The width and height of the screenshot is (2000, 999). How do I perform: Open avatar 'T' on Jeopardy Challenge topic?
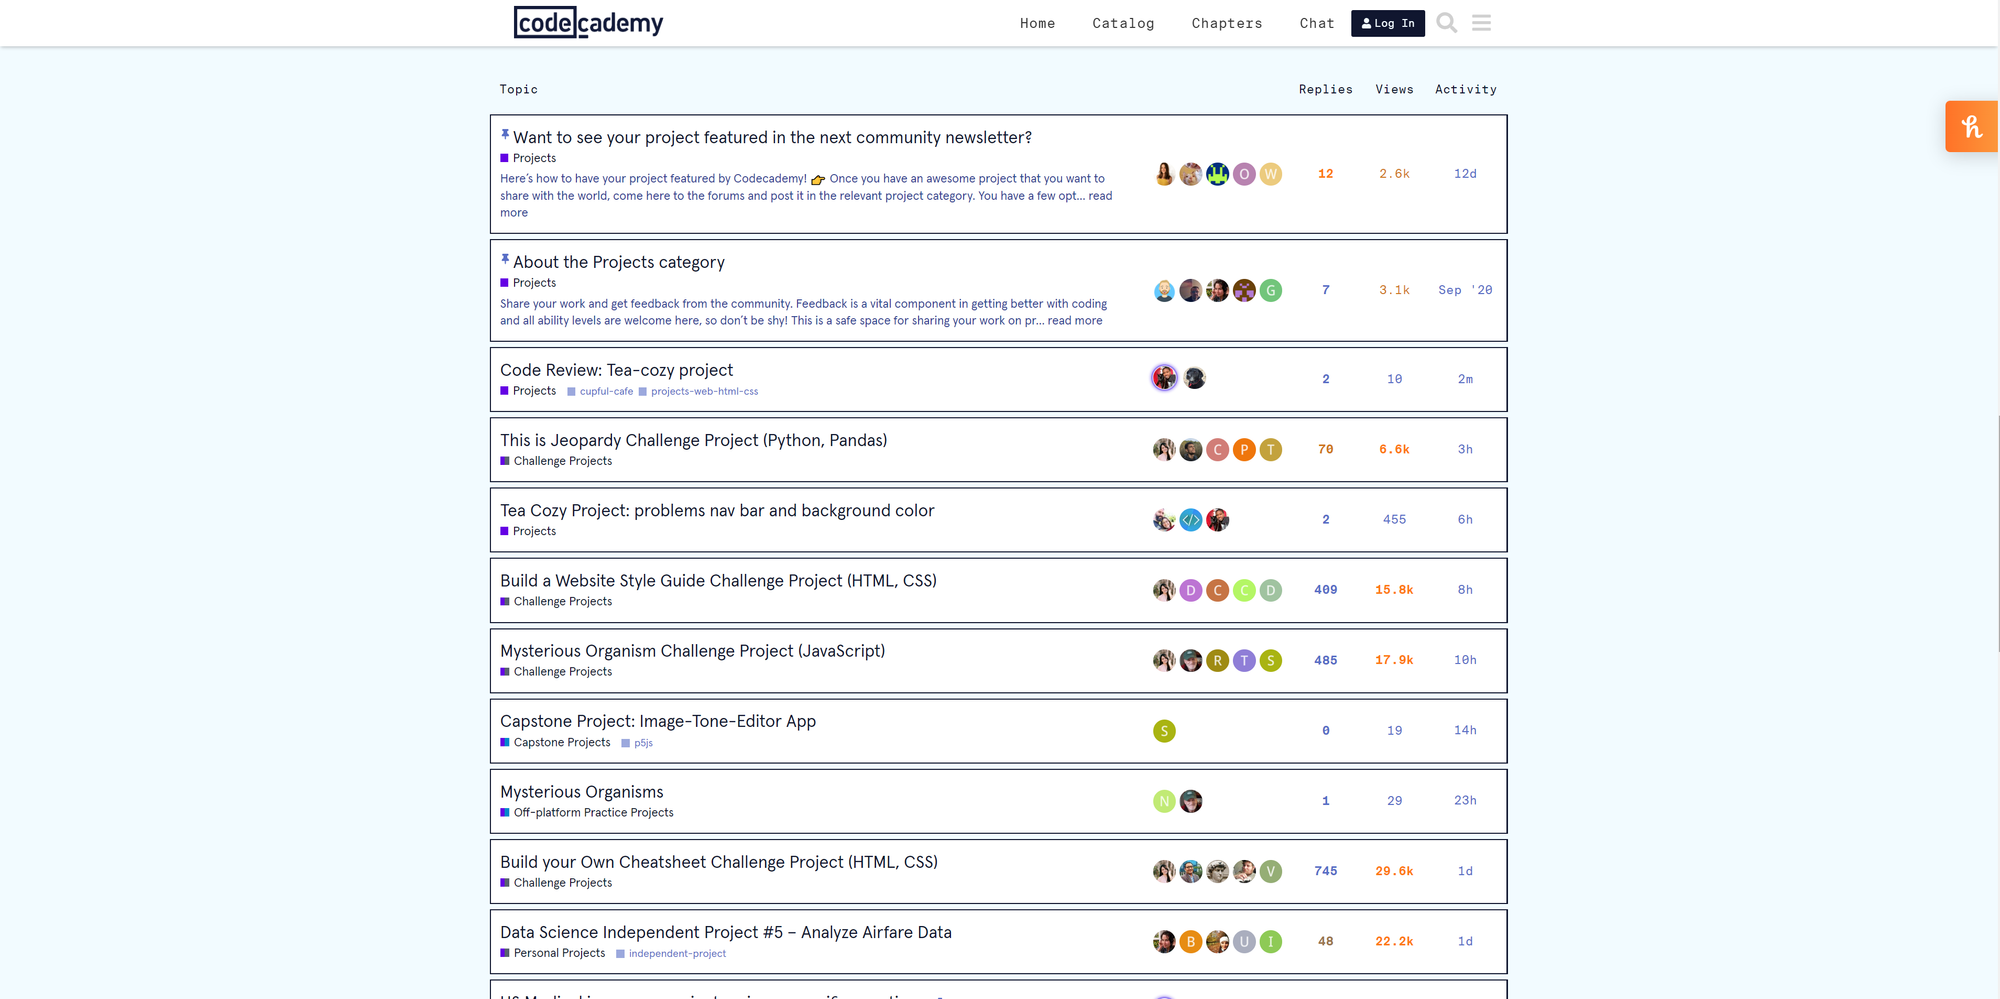pos(1271,450)
